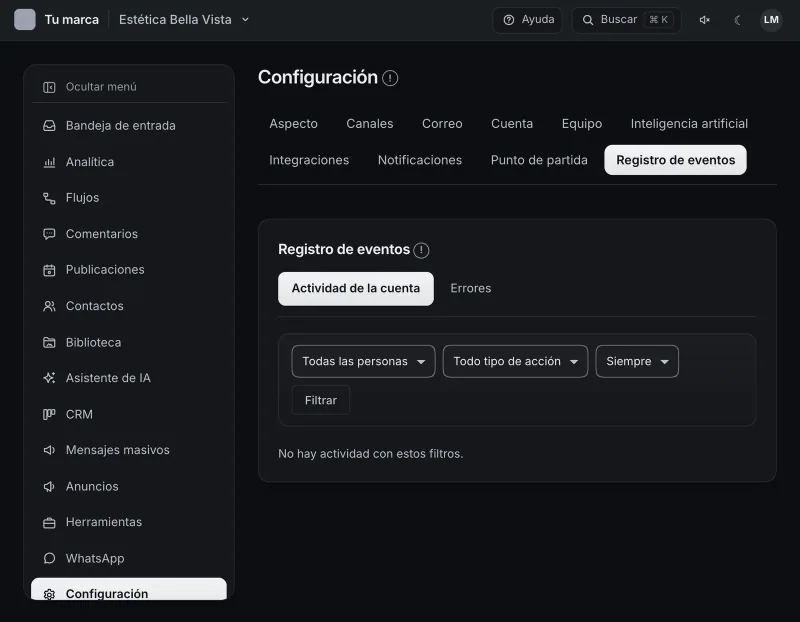
Task: Click the Herramientas briefcase icon
Action: click(49, 523)
